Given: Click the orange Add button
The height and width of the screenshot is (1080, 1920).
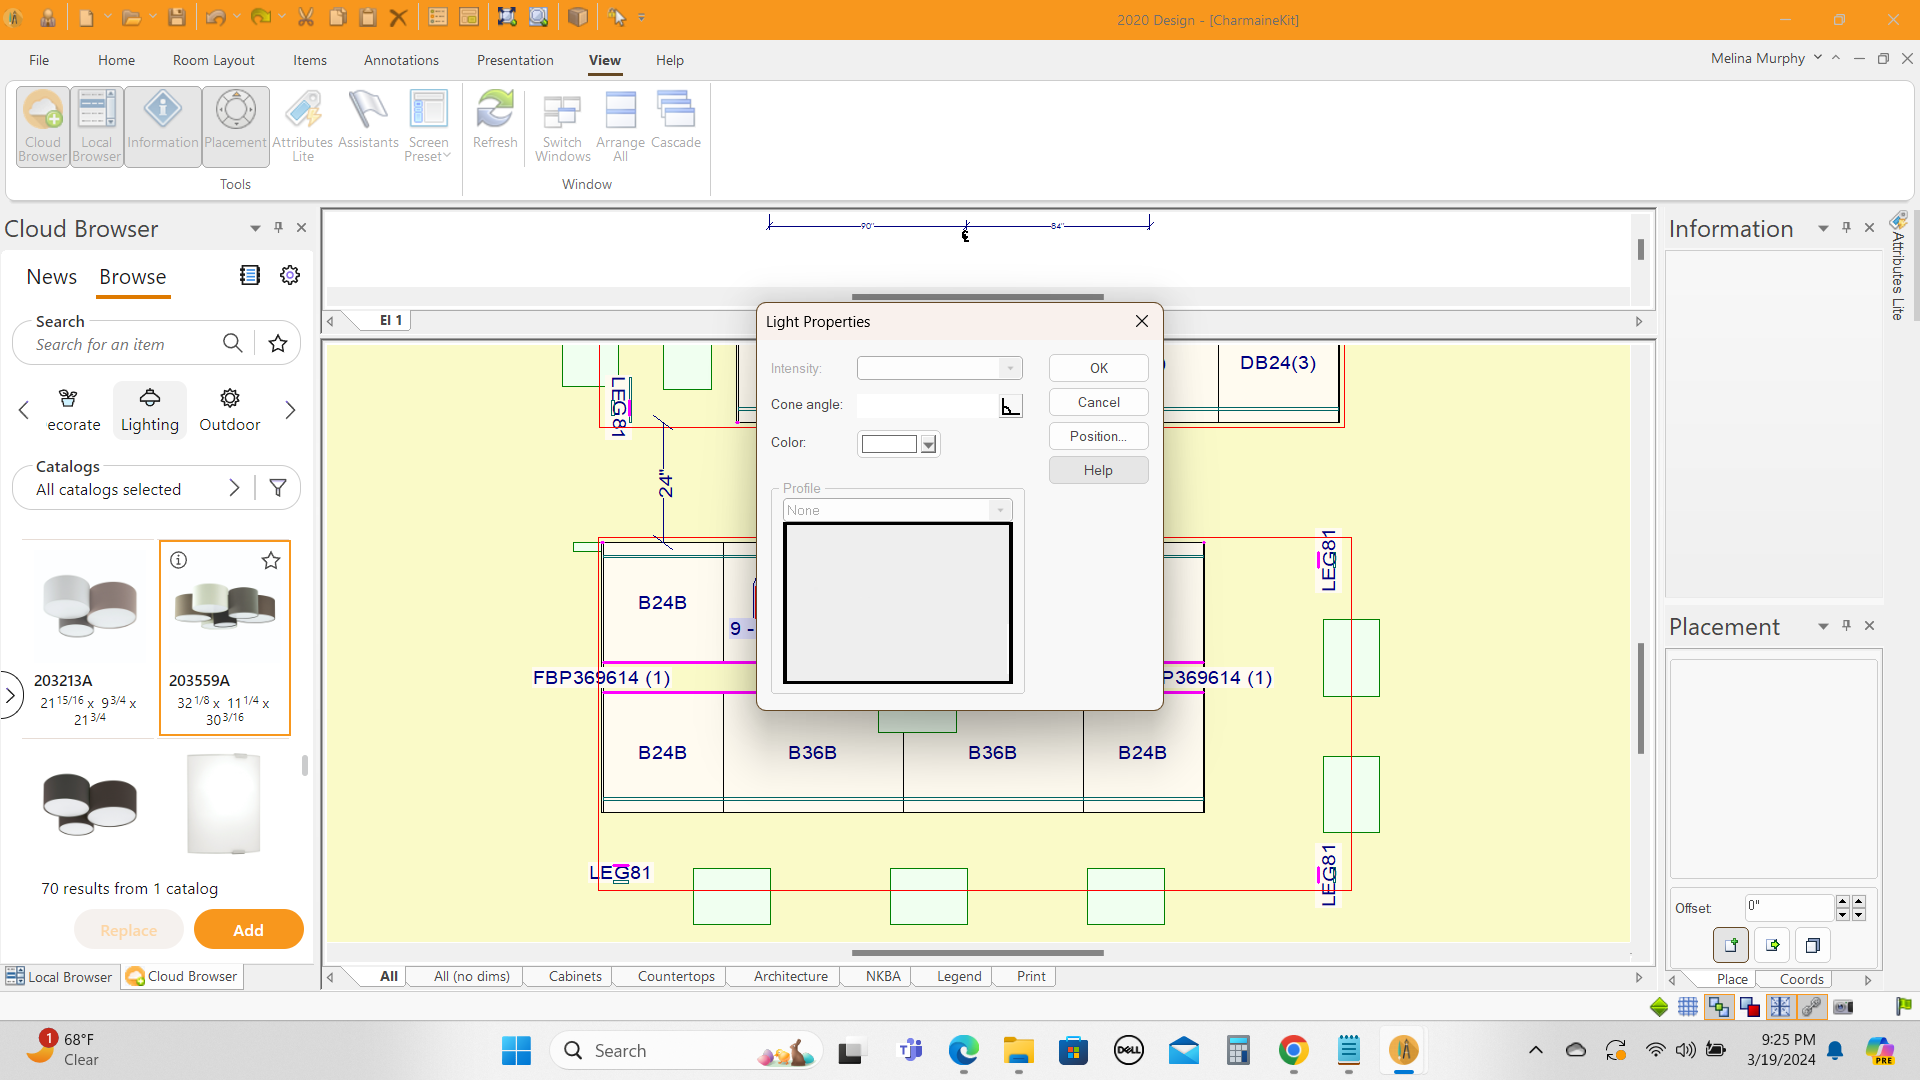Looking at the screenshot, I should (249, 929).
